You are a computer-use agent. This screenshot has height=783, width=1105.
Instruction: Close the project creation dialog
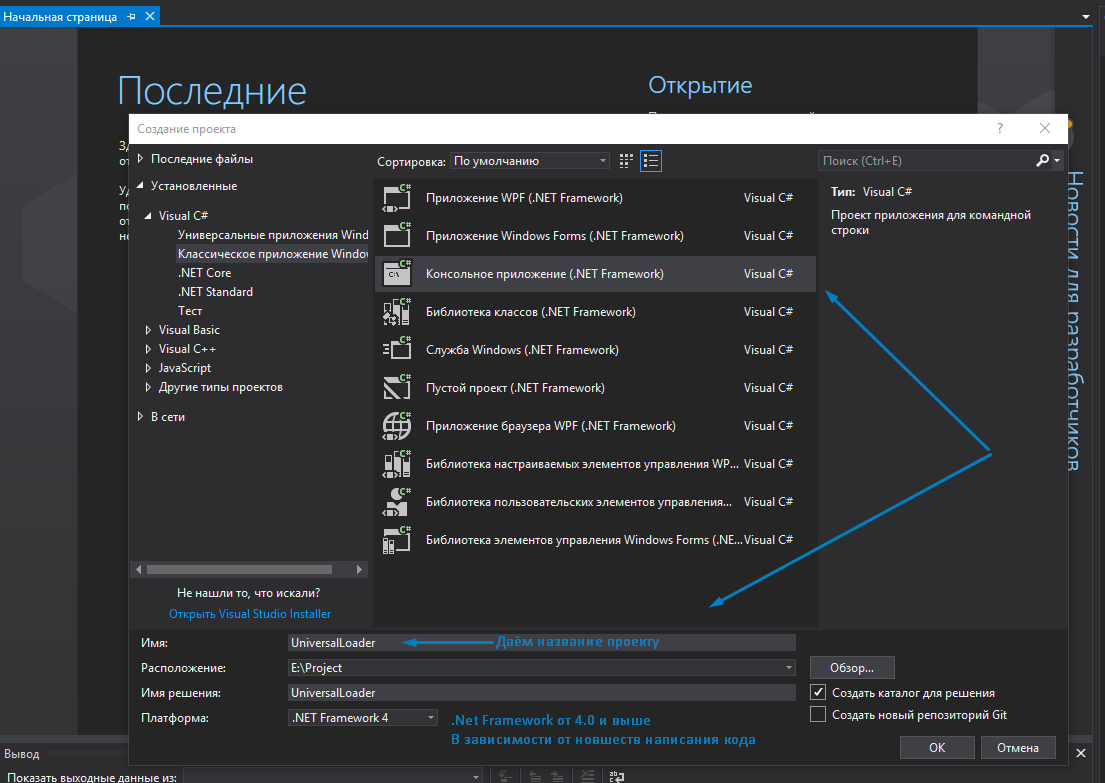coord(1045,128)
